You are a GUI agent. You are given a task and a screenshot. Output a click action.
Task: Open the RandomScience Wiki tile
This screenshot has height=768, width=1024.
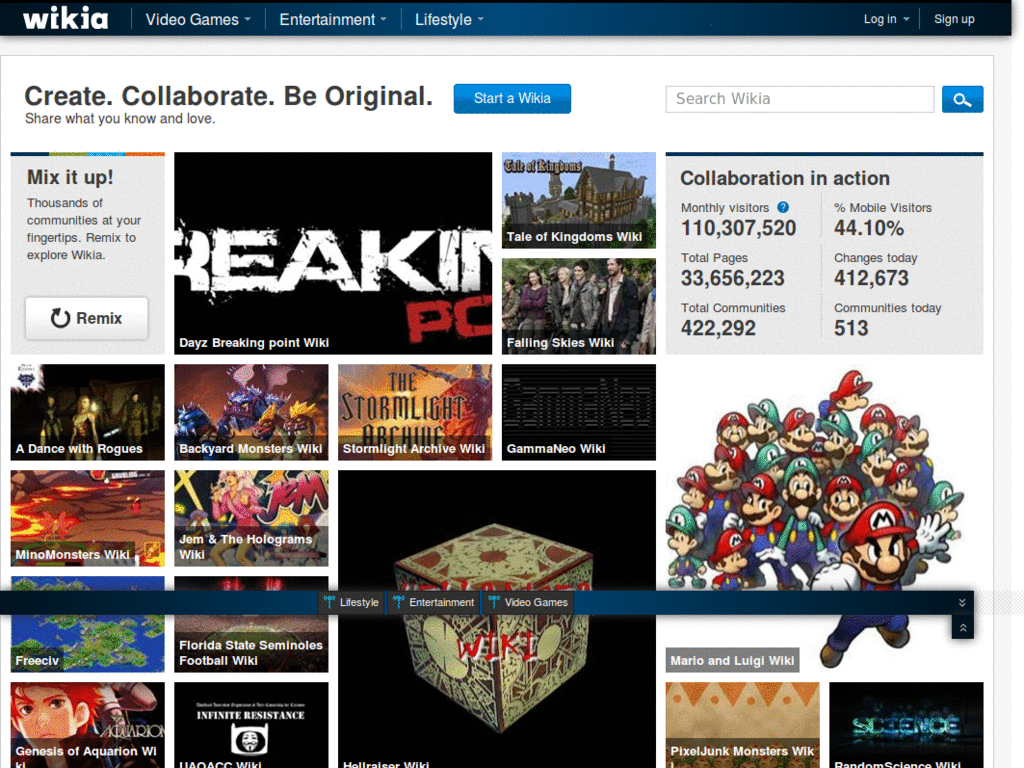(x=906, y=725)
